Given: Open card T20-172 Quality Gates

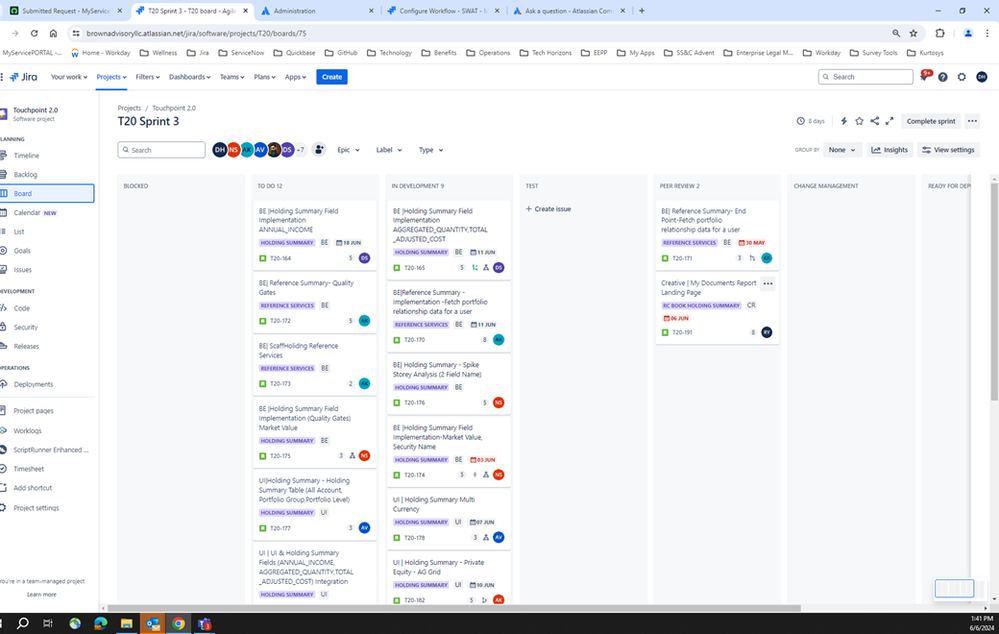Looking at the screenshot, I should [314, 303].
